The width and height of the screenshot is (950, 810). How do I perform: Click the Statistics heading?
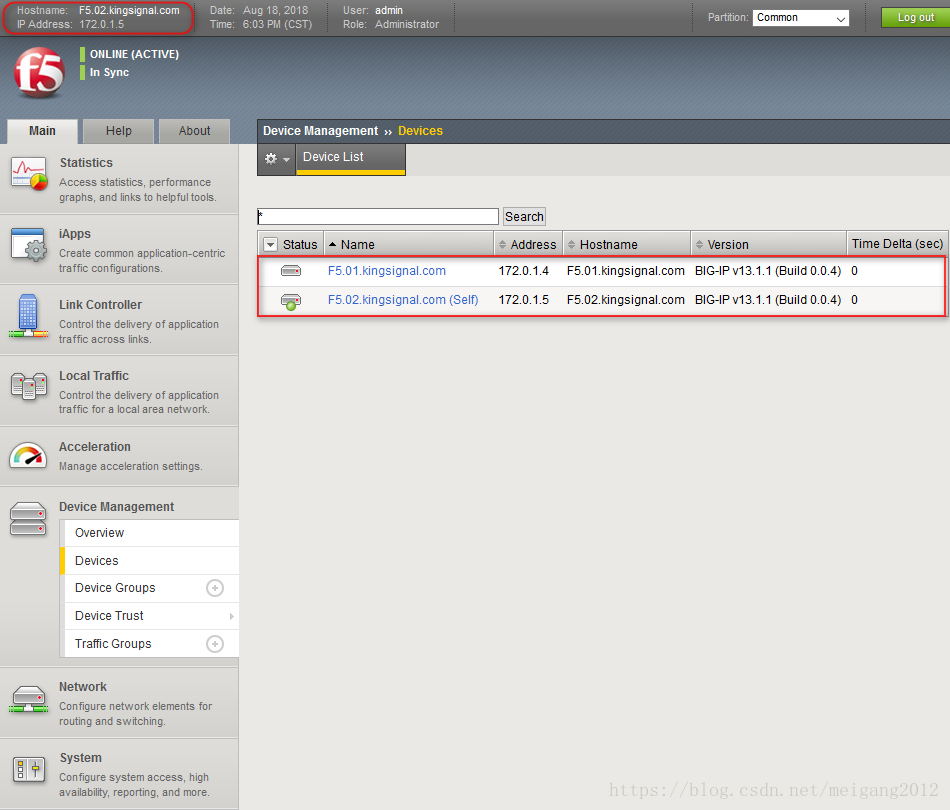click(86, 163)
